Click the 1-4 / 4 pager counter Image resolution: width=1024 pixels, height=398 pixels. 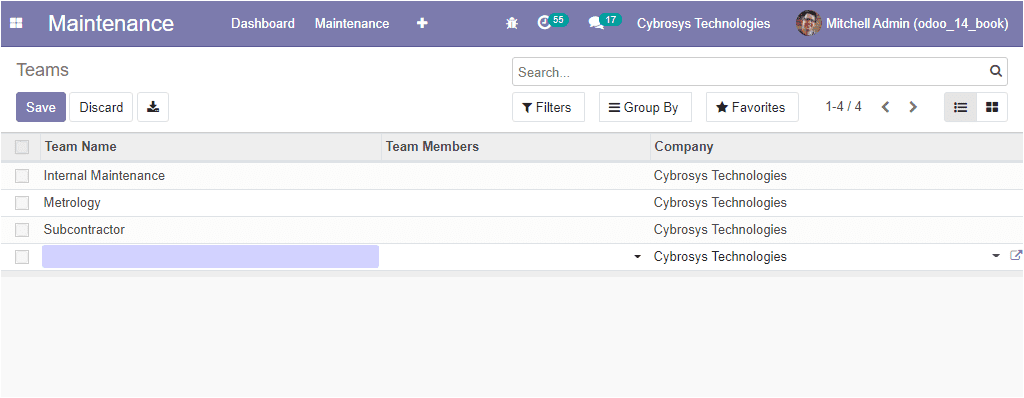coord(843,107)
